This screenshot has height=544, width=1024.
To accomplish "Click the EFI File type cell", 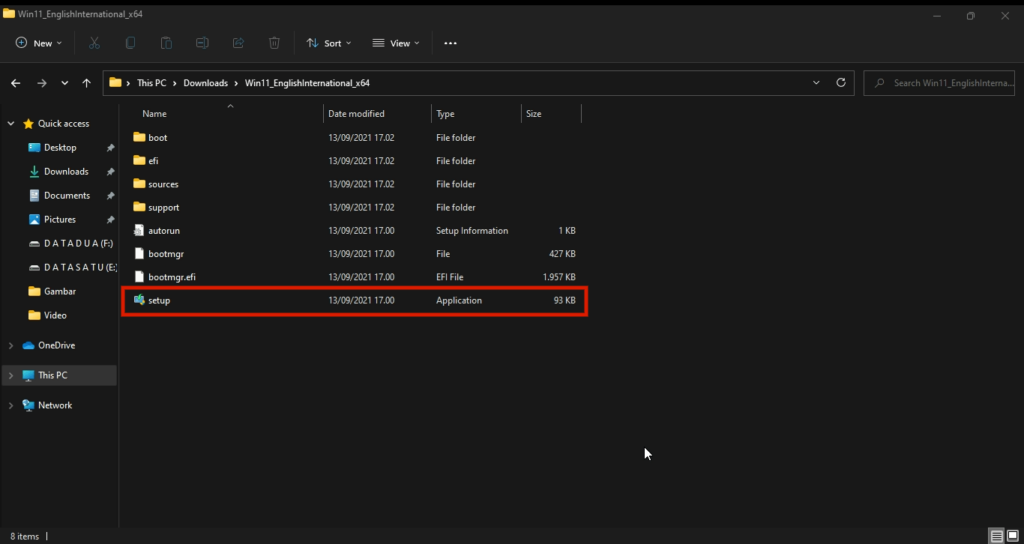I will click(450, 277).
